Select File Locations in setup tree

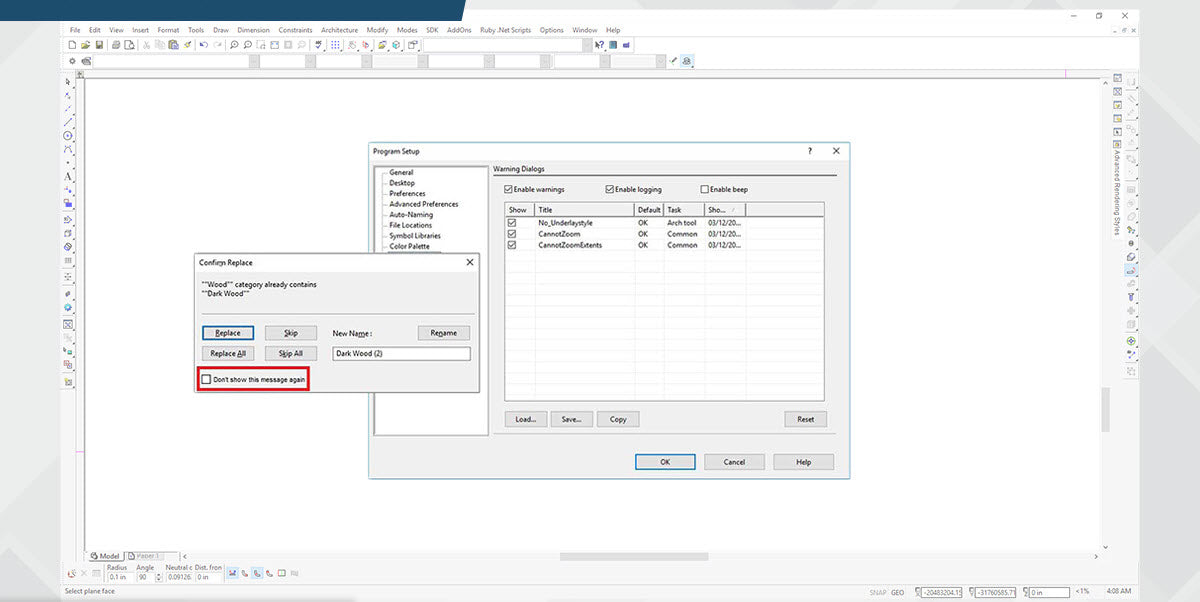coord(411,225)
